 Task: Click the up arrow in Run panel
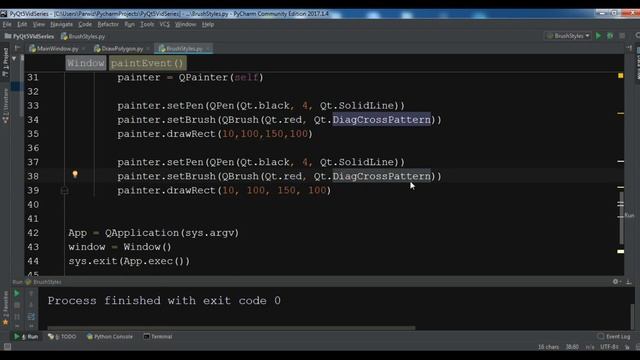31,293
